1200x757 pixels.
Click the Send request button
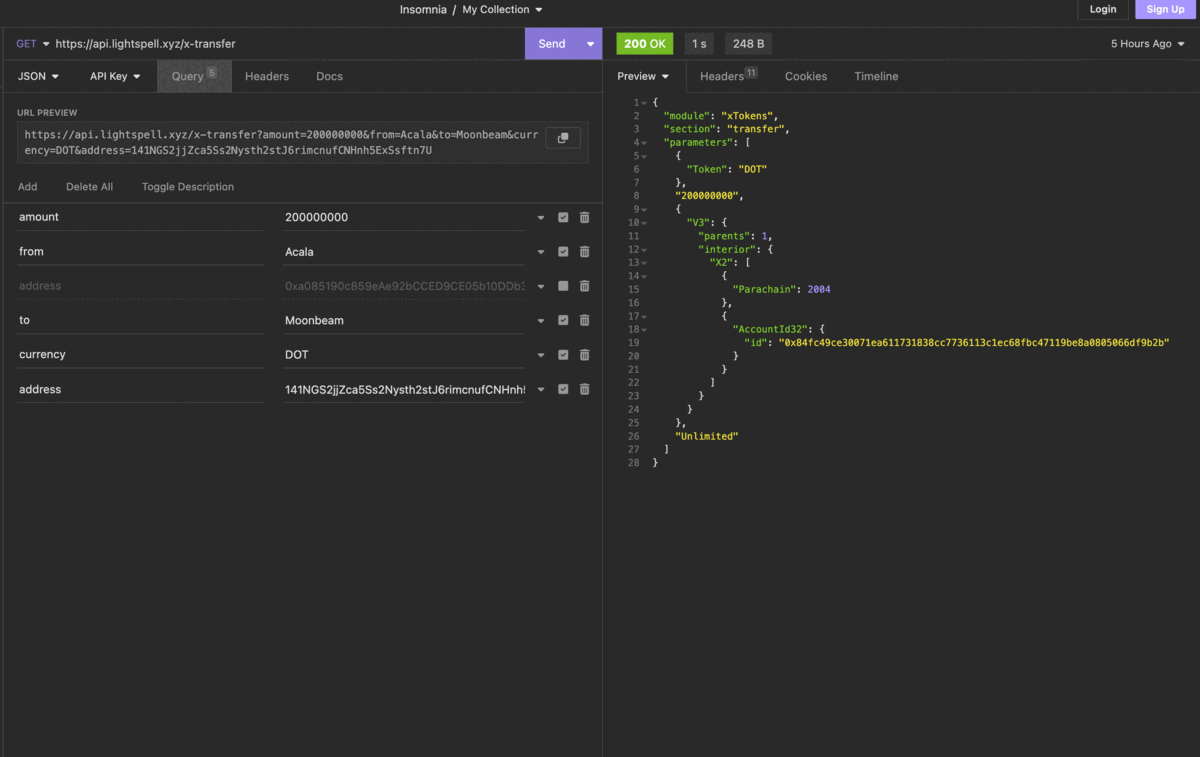551,44
